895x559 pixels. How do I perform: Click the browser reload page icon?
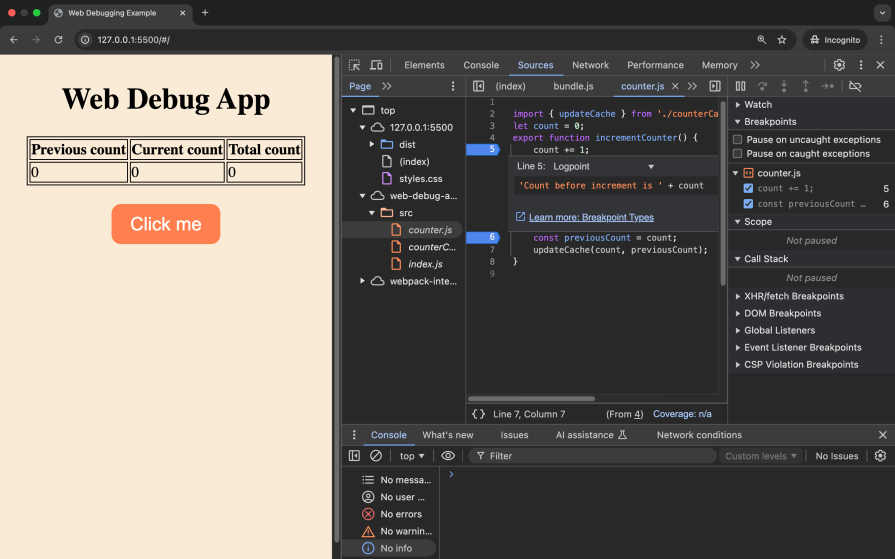coord(59,40)
